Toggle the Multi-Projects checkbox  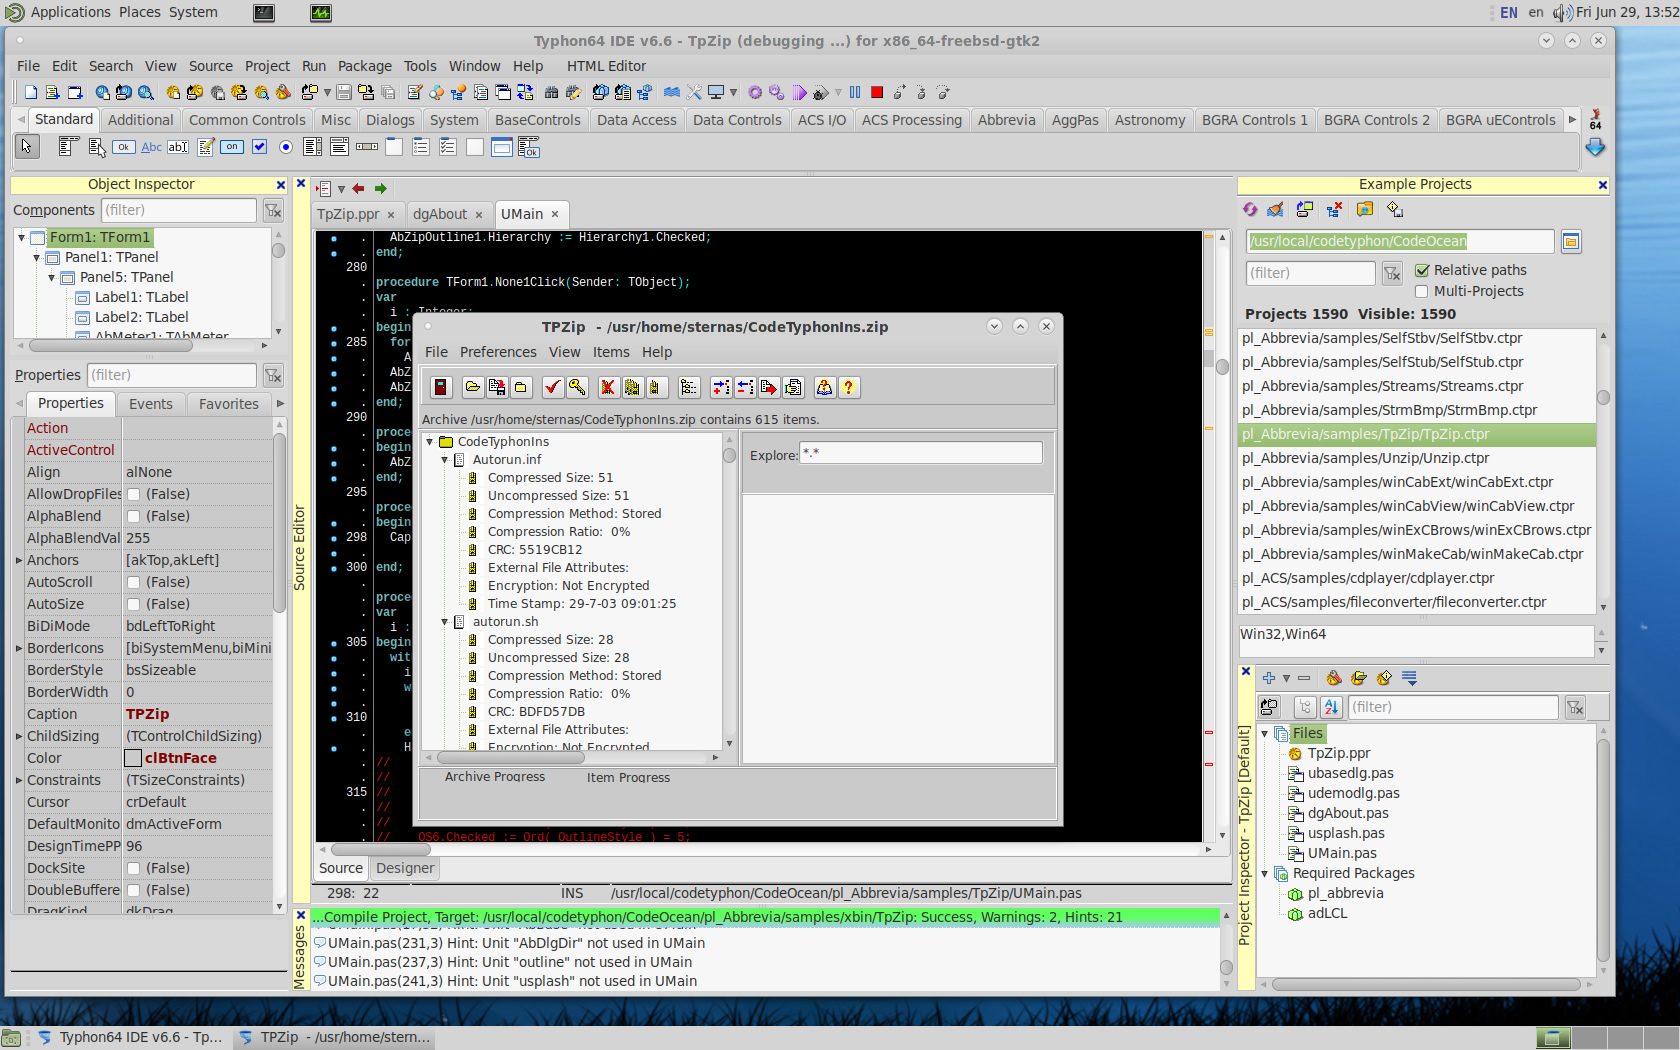(x=1422, y=291)
